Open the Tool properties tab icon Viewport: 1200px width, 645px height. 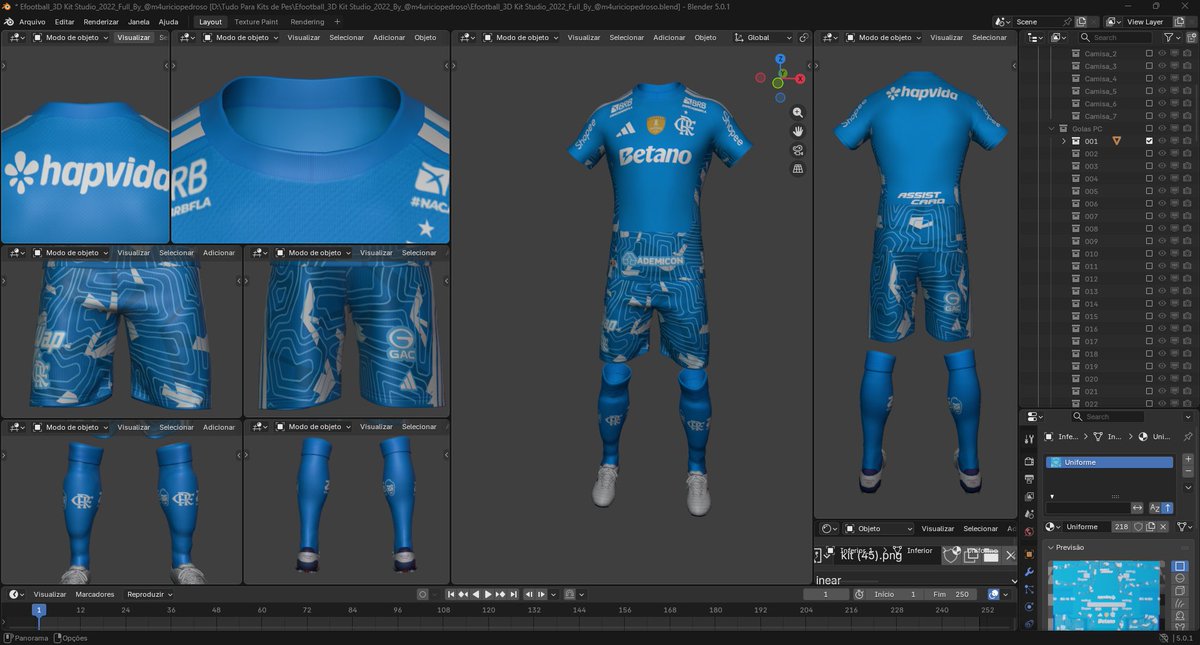point(1029,439)
